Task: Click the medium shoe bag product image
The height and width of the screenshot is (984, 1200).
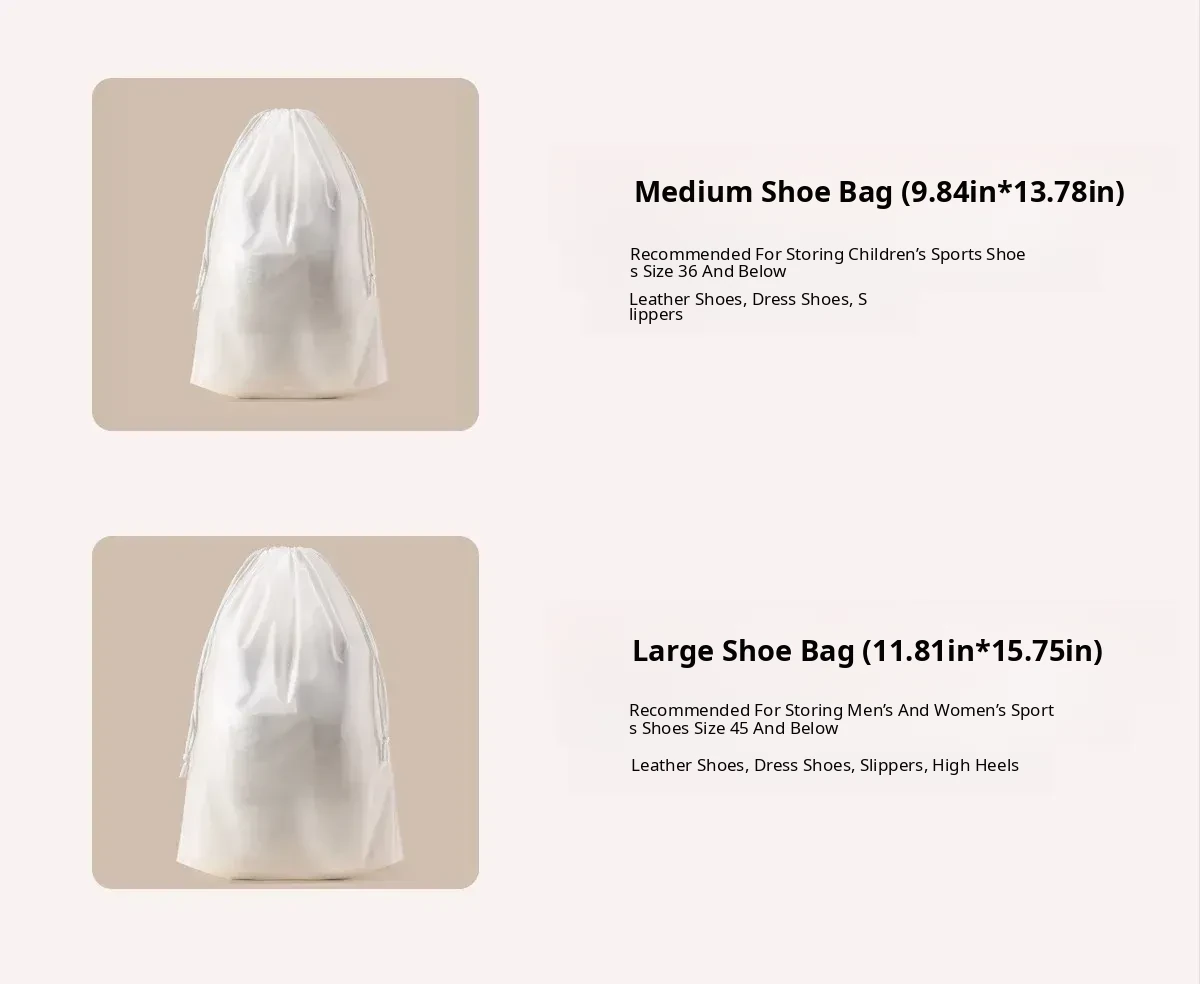Action: coord(285,254)
